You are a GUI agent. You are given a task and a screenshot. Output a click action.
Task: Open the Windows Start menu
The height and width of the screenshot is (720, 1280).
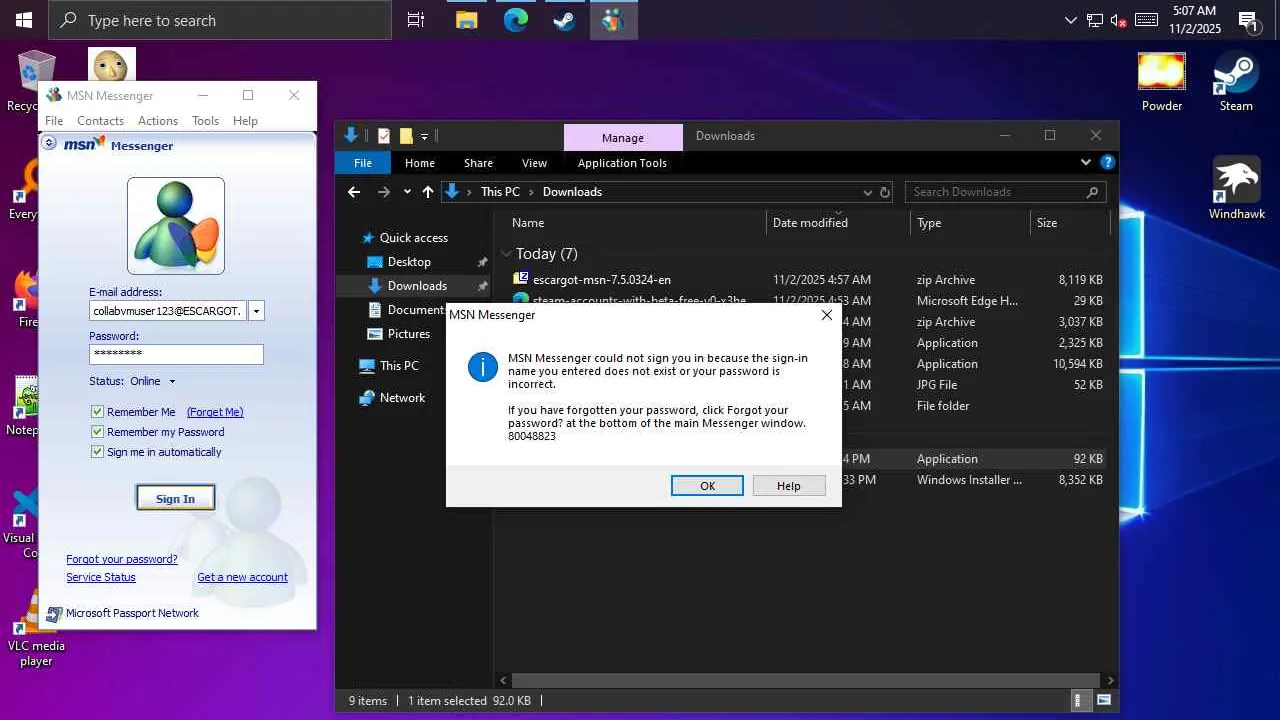pyautogui.click(x=23, y=20)
